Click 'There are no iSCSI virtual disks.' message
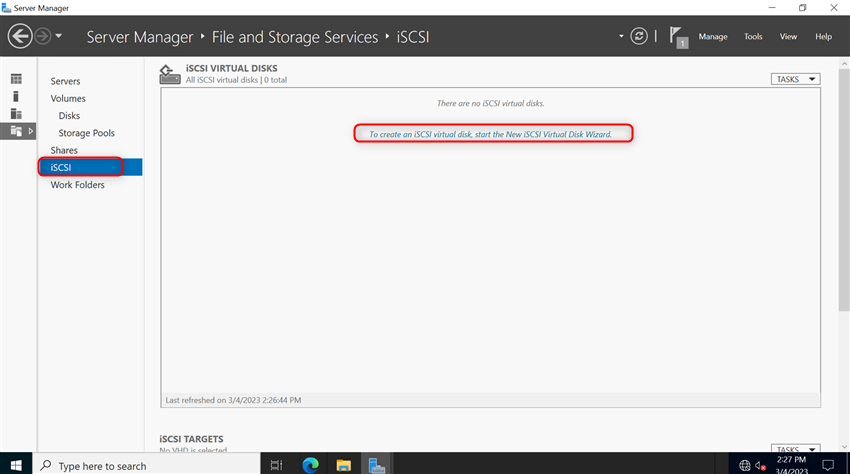The image size is (850, 474). coord(491,103)
